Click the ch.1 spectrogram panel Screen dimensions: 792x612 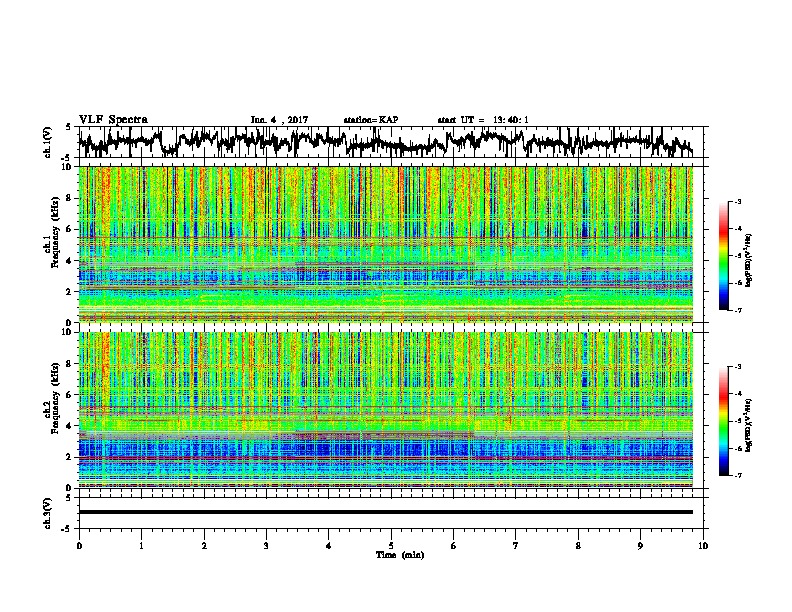[x=385, y=244]
